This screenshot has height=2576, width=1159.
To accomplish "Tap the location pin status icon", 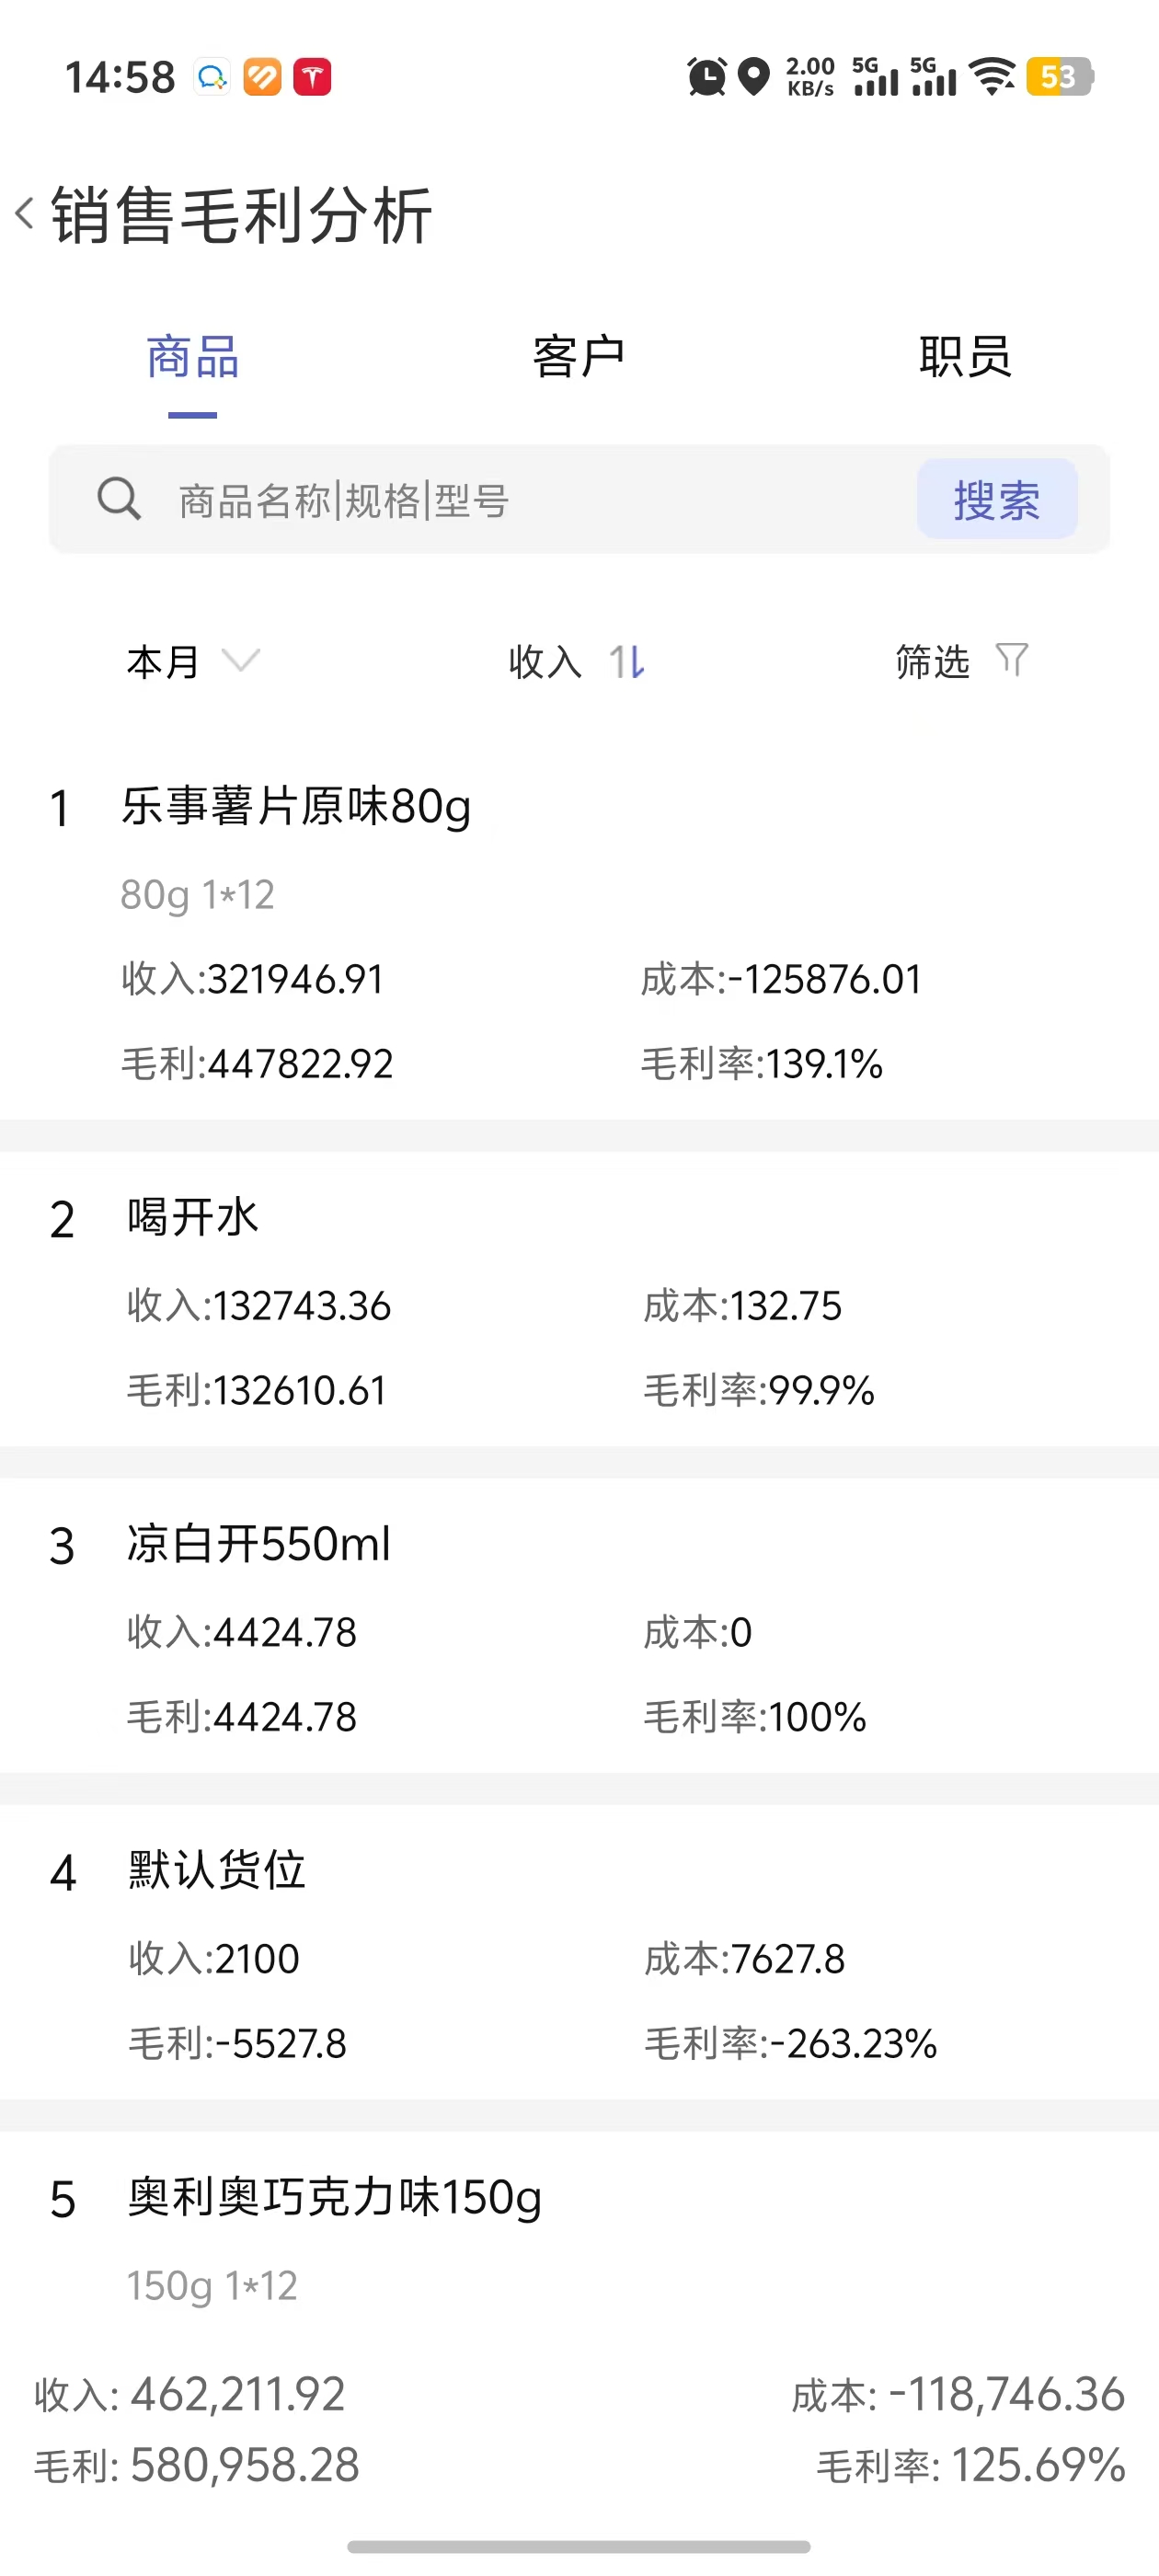I will (753, 77).
